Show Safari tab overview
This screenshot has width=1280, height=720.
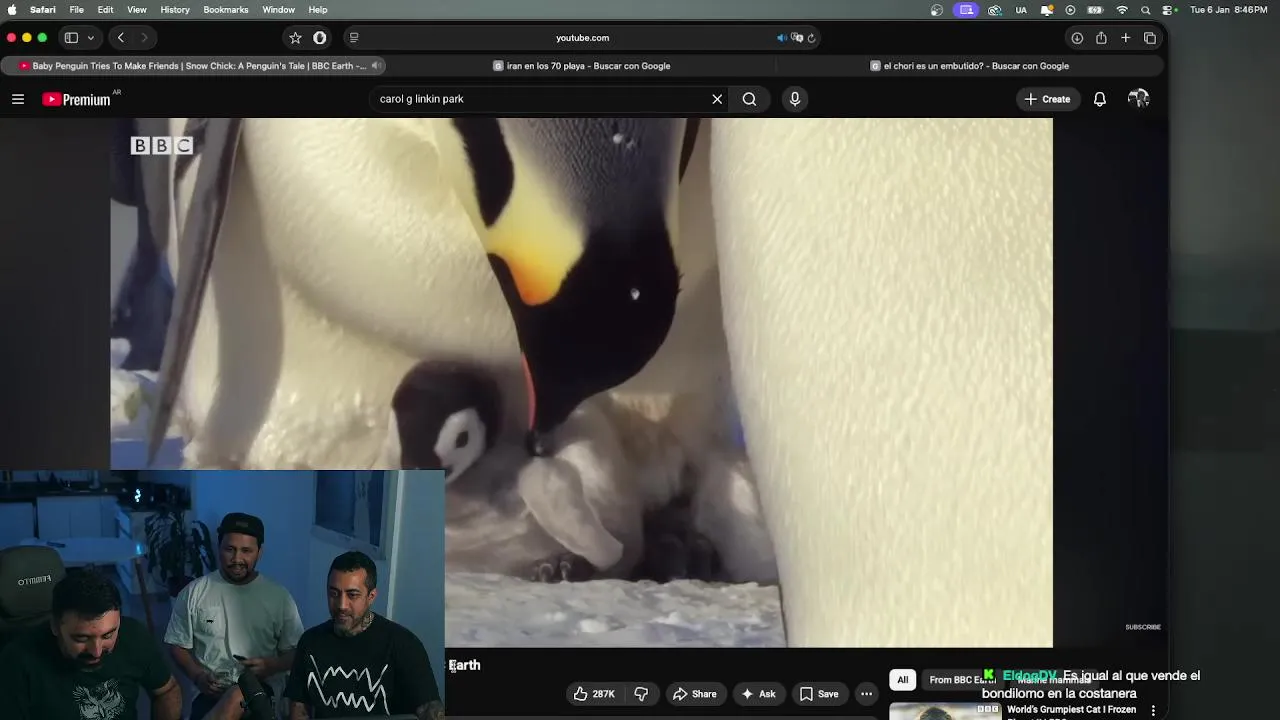pyautogui.click(x=1150, y=38)
